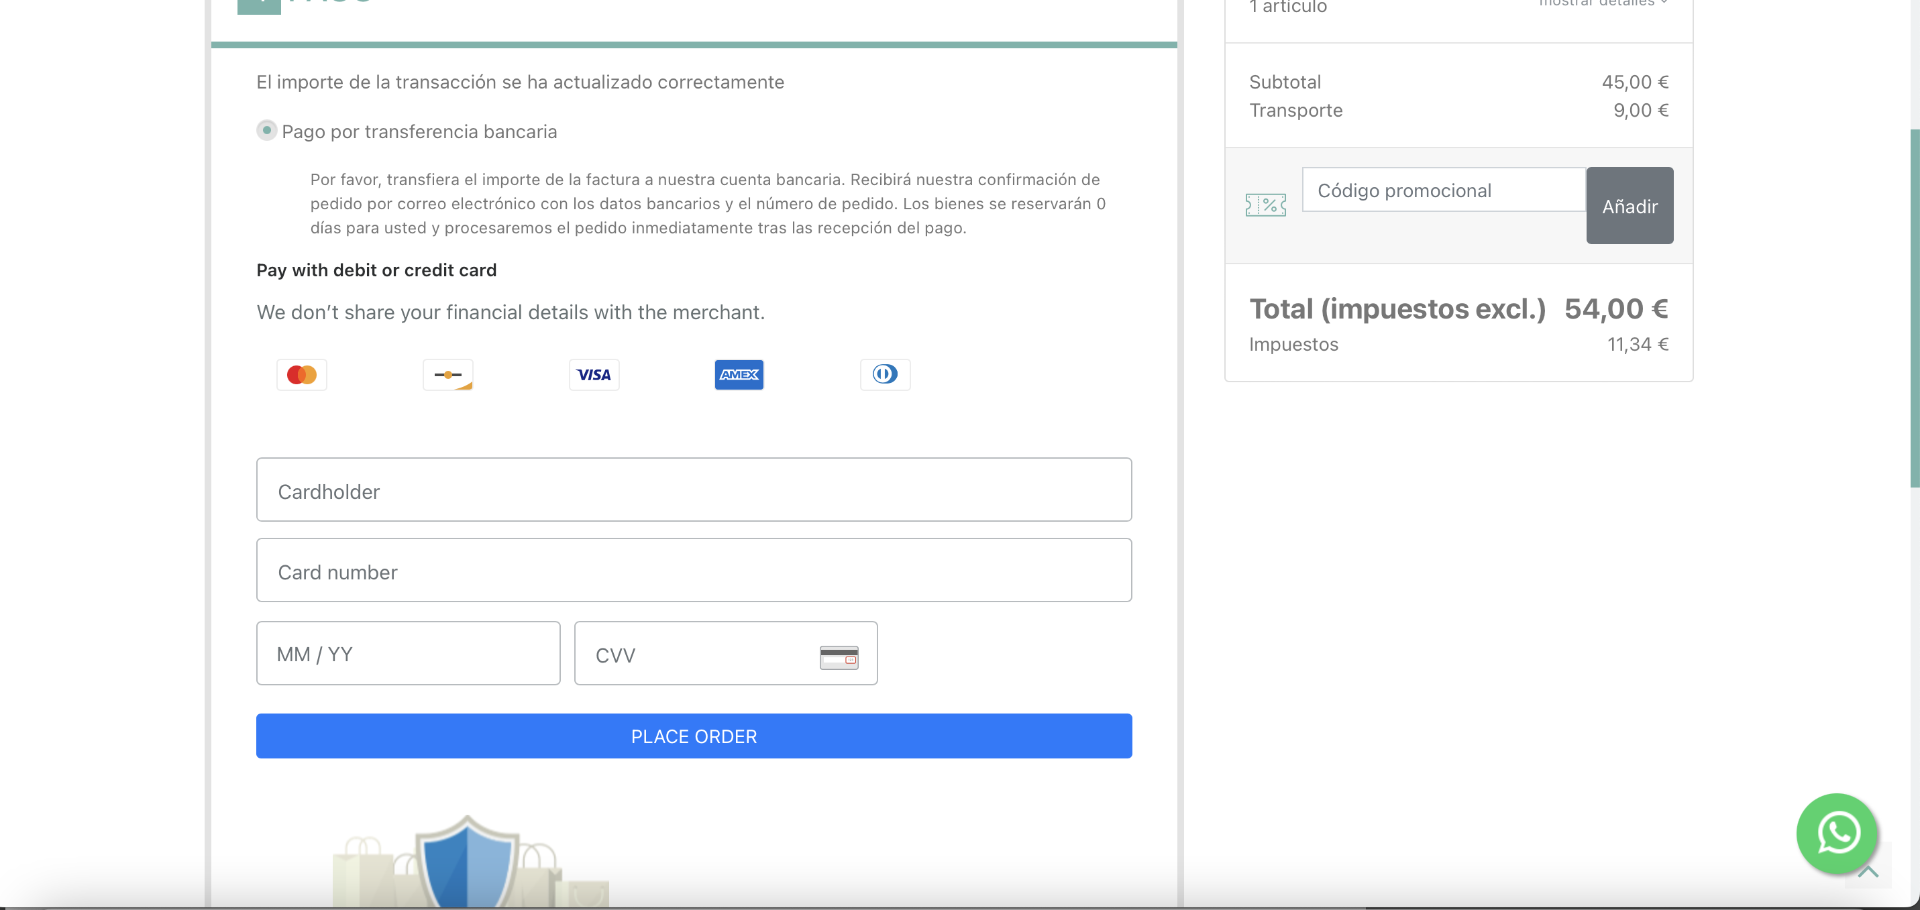Select the American Express card icon
Viewport: 1920px width, 910px height.
click(739, 375)
